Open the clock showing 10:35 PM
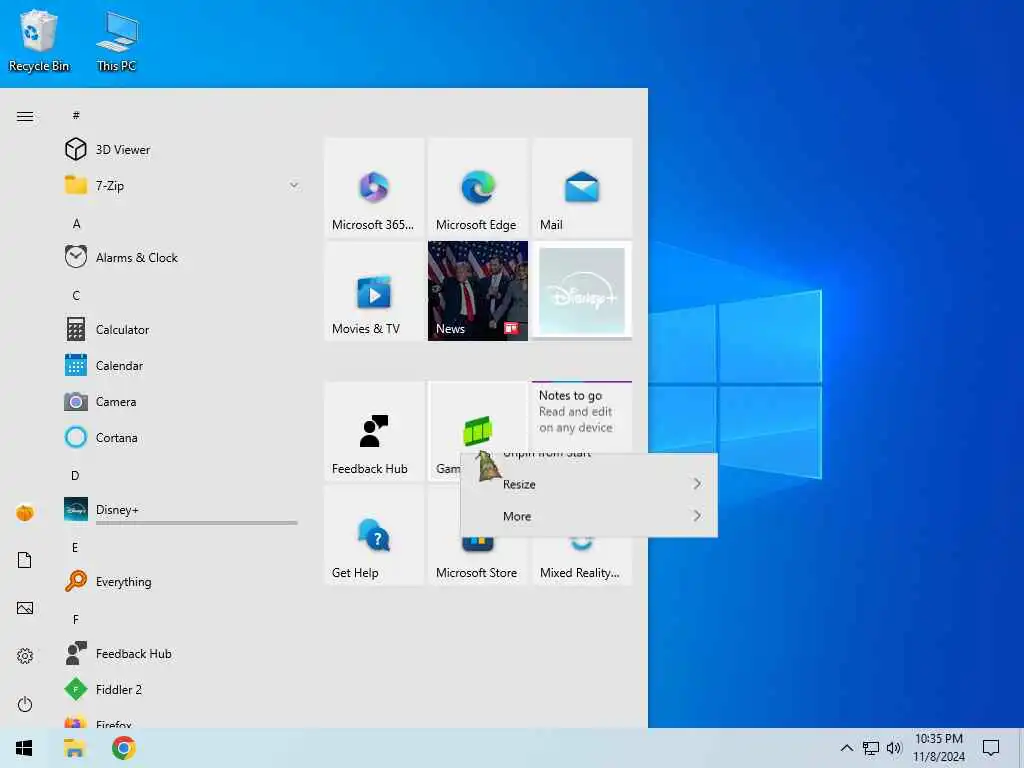This screenshot has height=768, width=1024. point(939,747)
